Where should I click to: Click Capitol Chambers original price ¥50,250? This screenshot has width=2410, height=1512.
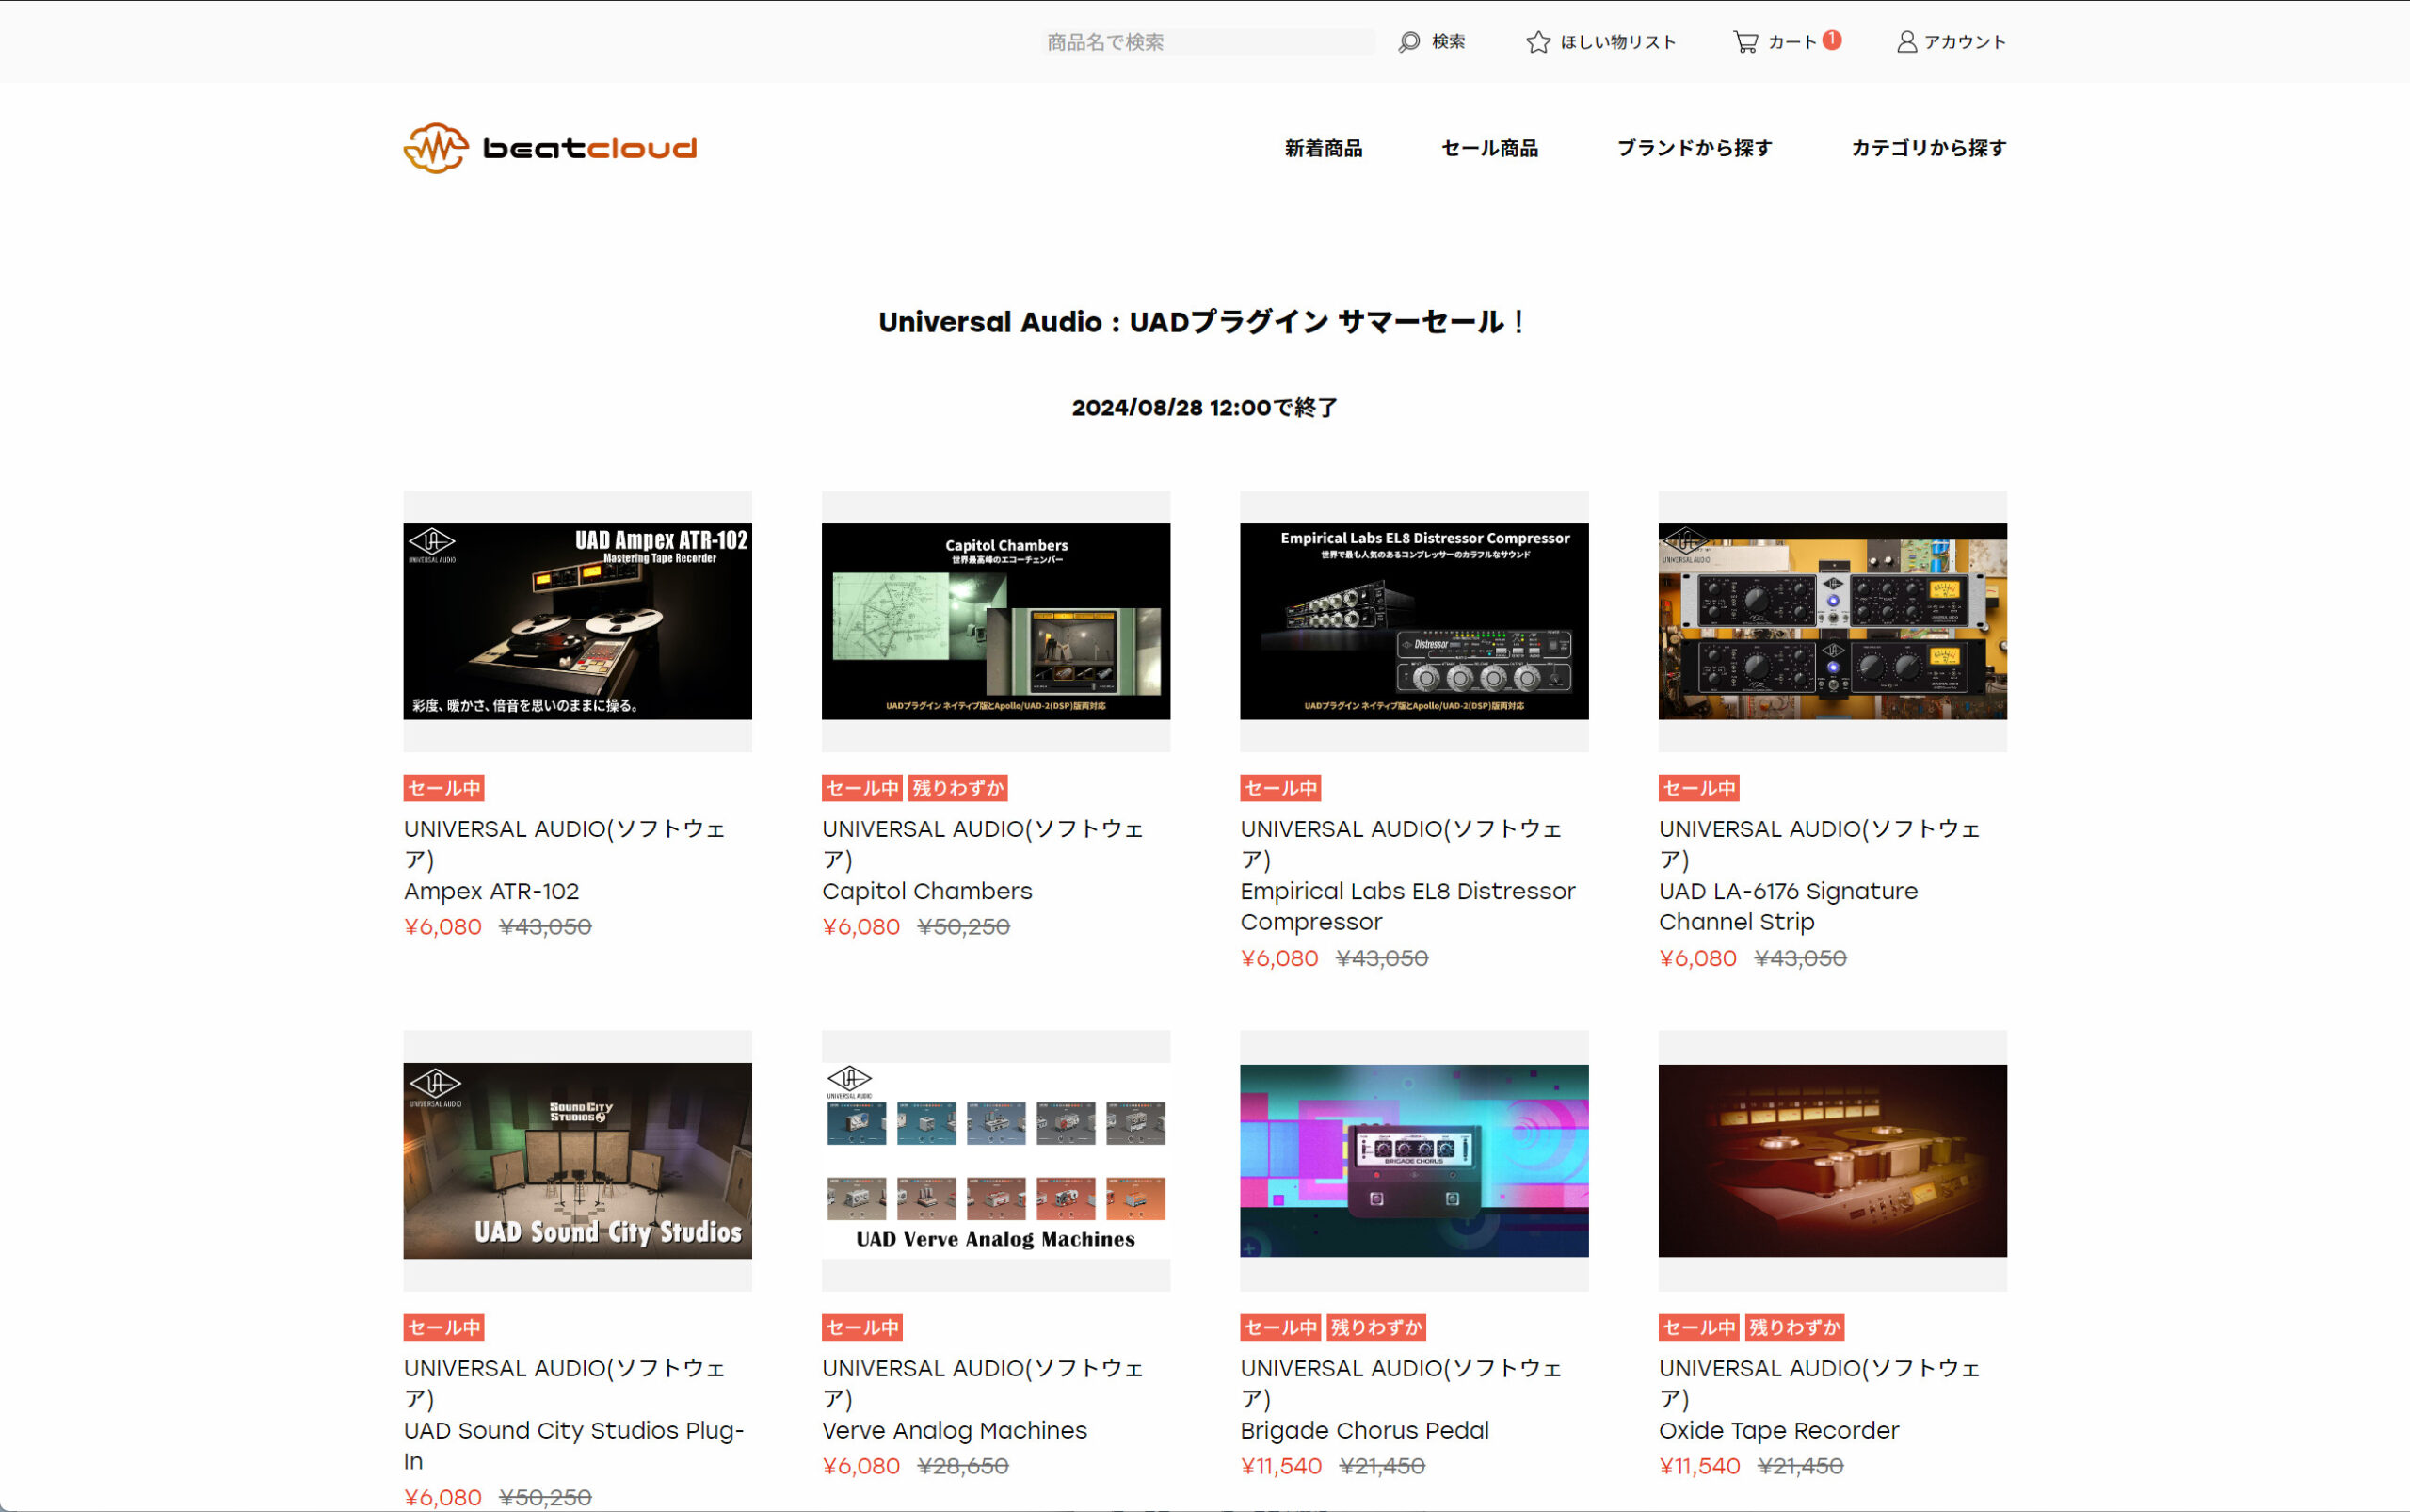pos(964,927)
